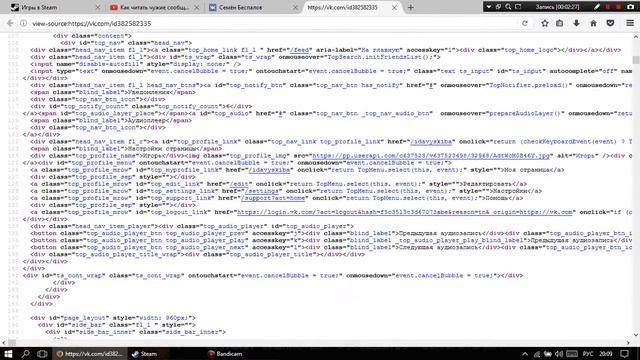Image resolution: width=640 pixels, height=360 pixels.
Task: Click the 'prepareAudioLayer()' text in source
Action: pyautogui.click(x=525, y=113)
